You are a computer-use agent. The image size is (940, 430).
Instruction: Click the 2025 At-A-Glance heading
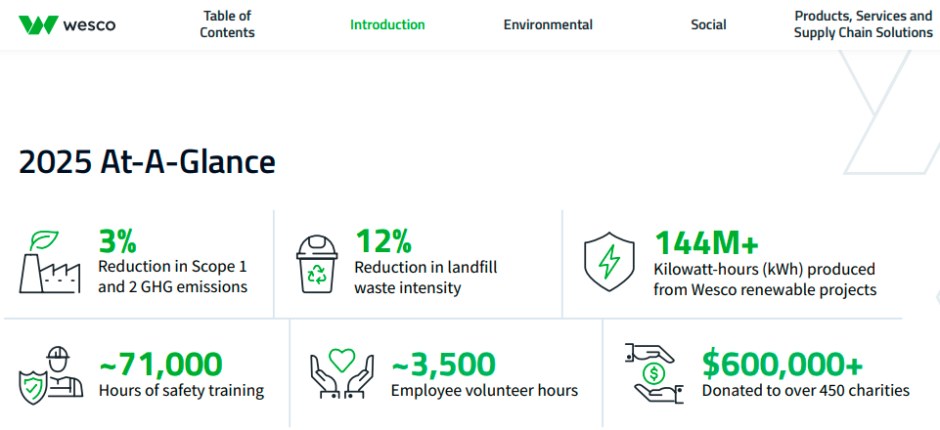coord(147,161)
